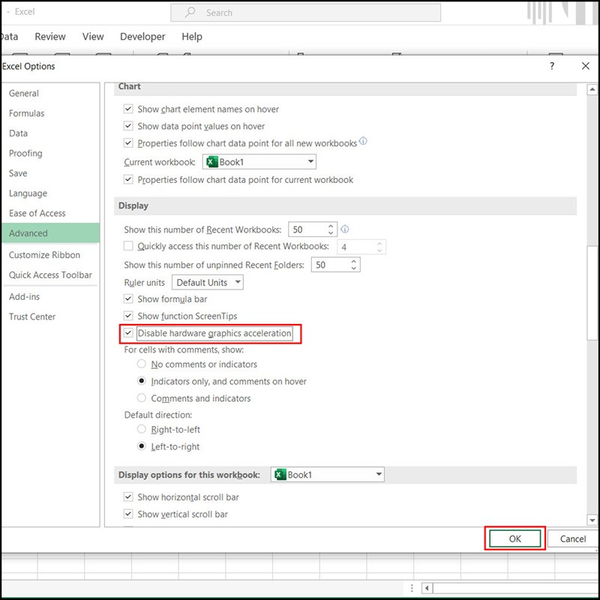Viewport: 600px width, 600px height.
Task: Check Disable hardware graphics acceleration
Action: (x=128, y=333)
